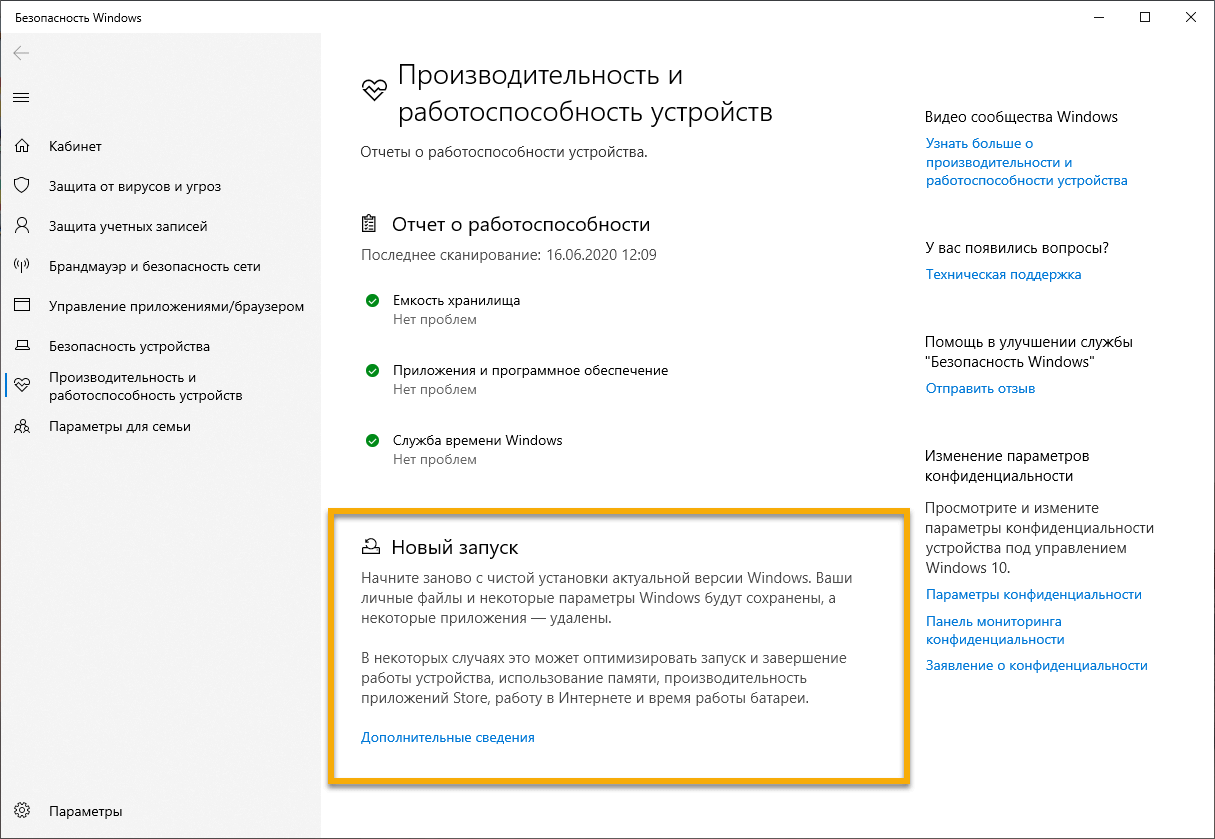Click the Техническая поддержка link
Image resolution: width=1215 pixels, height=839 pixels.
[x=1003, y=273]
